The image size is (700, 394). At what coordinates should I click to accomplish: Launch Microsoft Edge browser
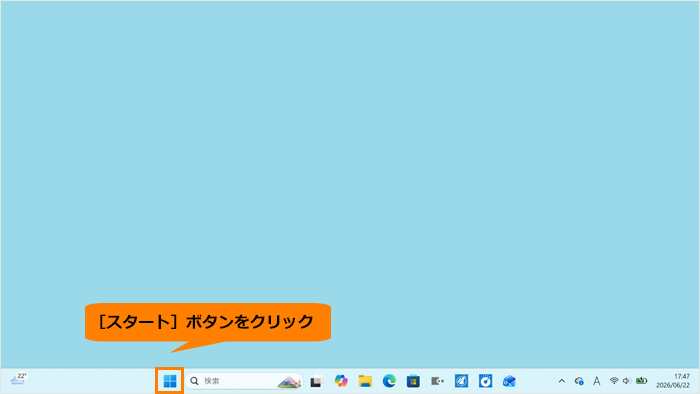(x=389, y=381)
